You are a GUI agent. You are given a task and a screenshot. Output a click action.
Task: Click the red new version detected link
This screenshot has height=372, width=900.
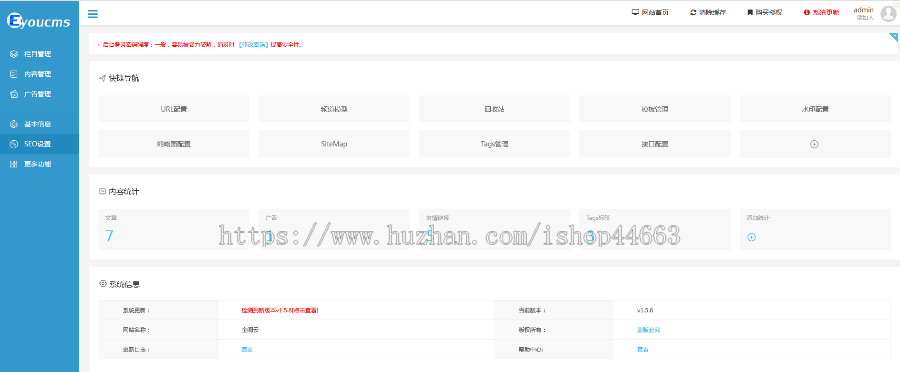coord(280,310)
